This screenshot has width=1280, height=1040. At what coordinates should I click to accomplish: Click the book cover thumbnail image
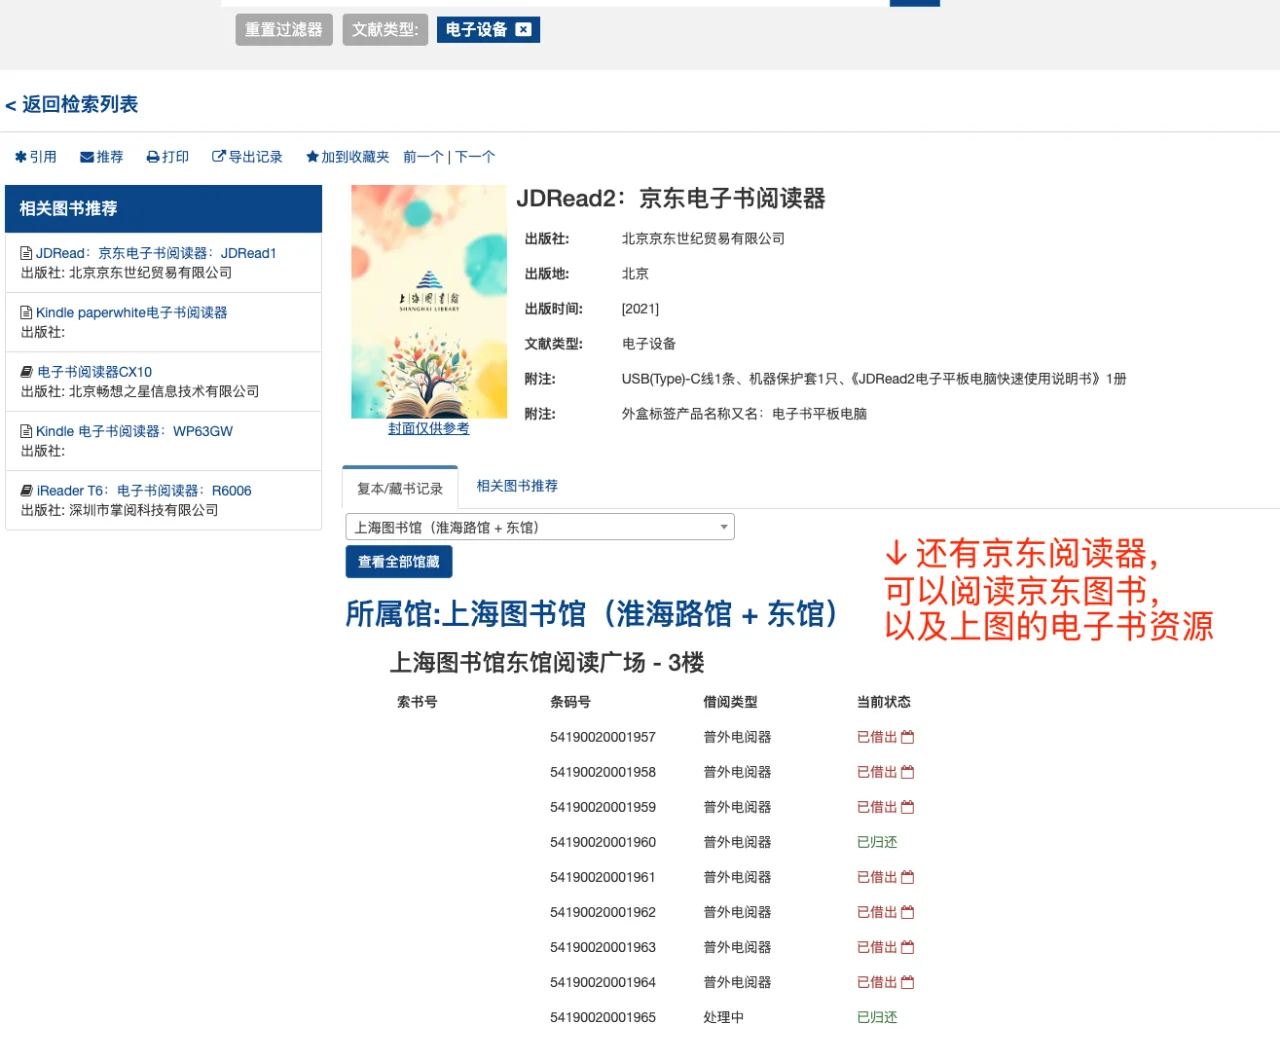click(429, 301)
